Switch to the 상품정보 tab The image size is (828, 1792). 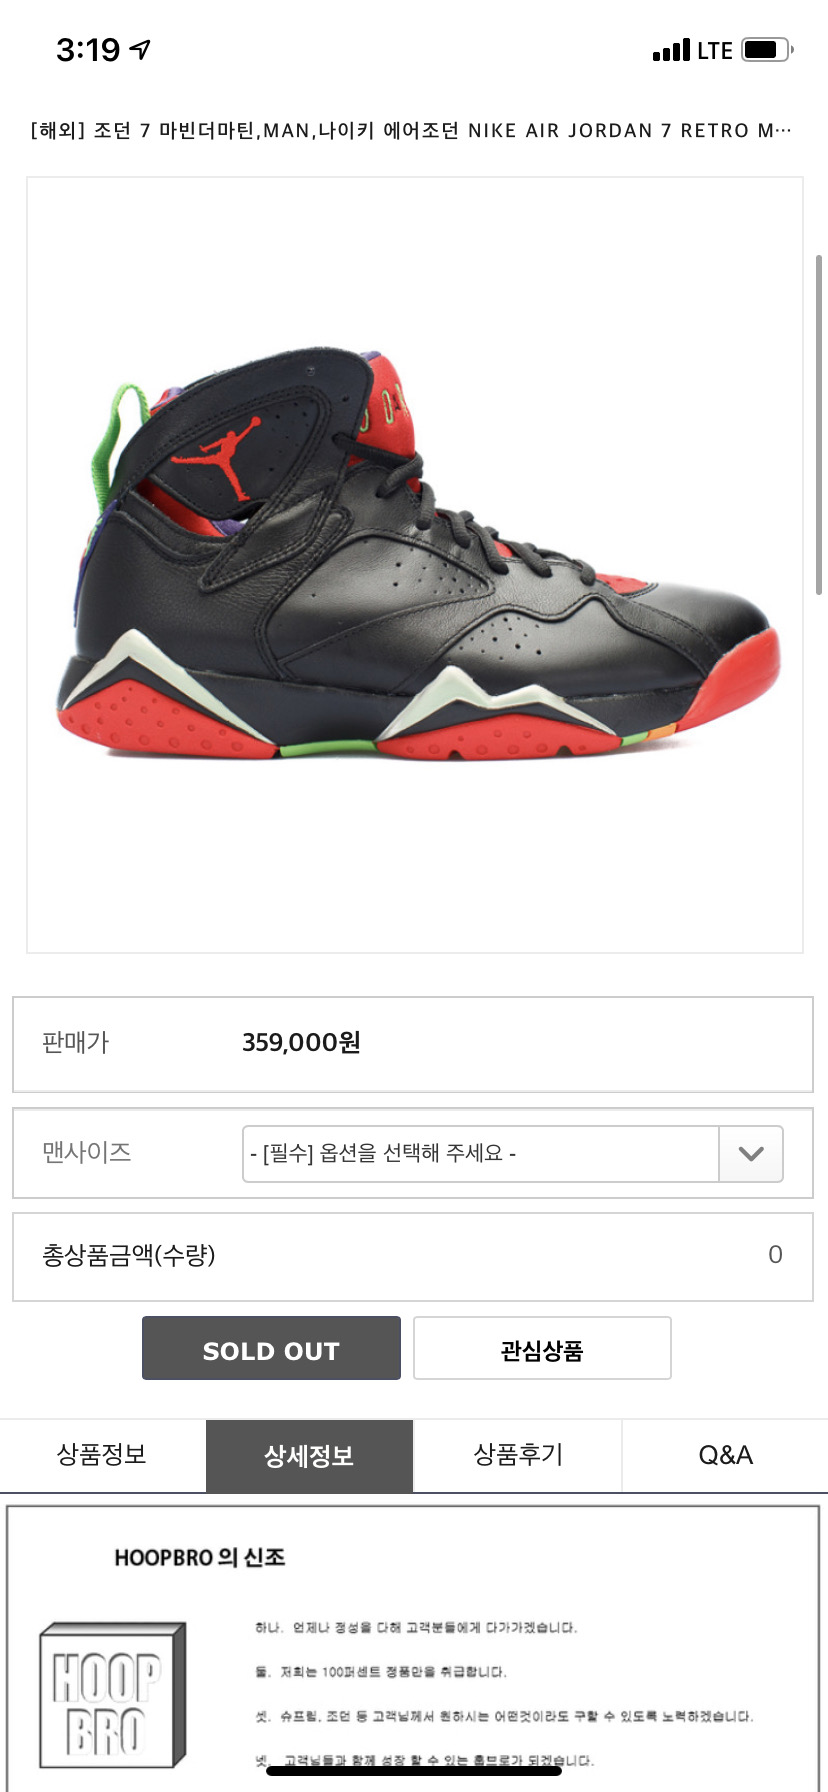102,1455
